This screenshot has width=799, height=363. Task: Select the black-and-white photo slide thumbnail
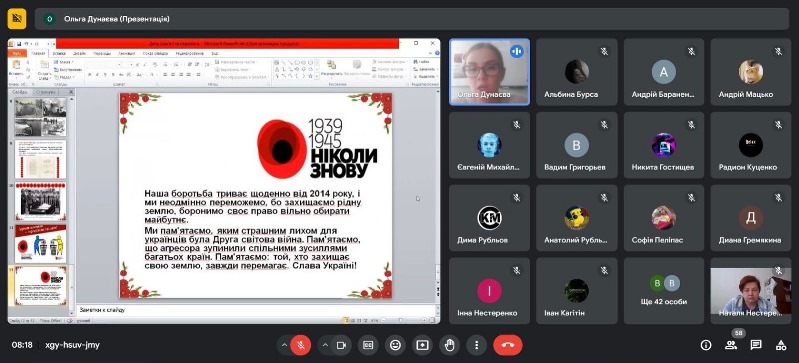40,117
